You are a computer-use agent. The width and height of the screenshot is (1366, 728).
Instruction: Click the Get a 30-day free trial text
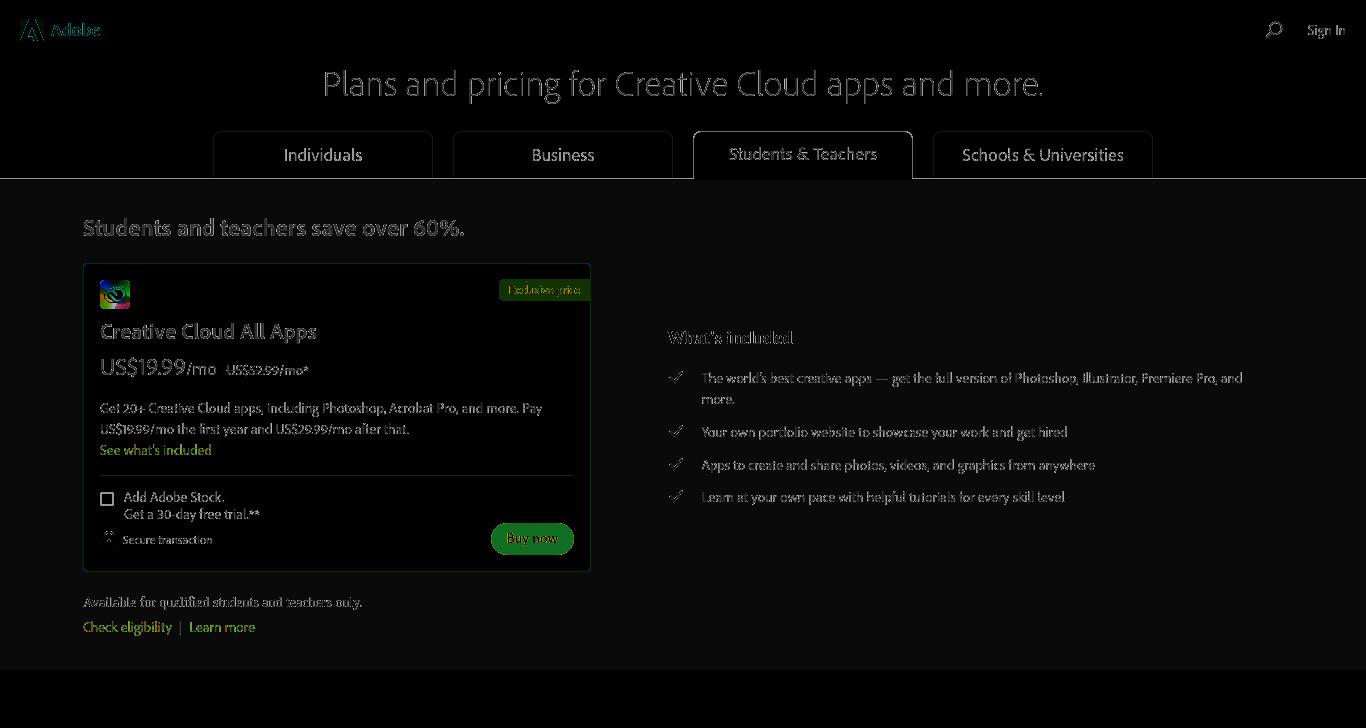click(192, 514)
